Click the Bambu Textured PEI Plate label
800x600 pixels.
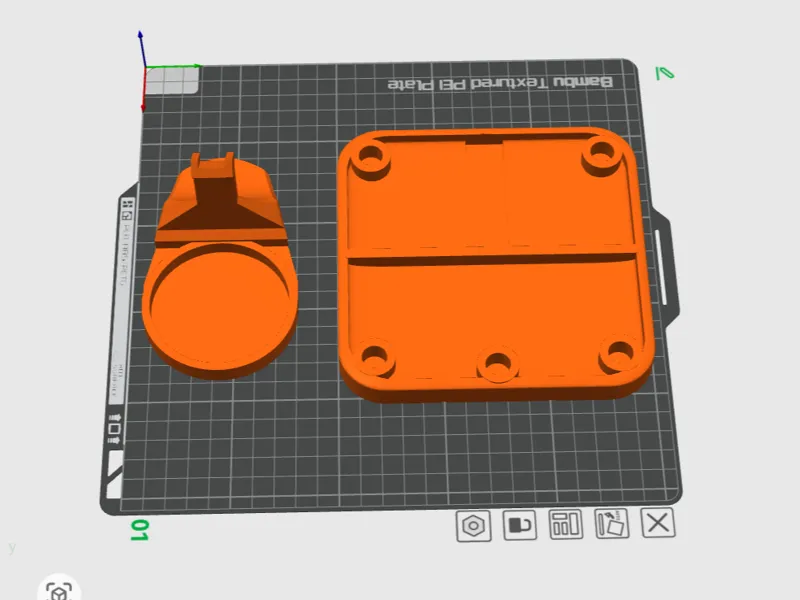click(500, 83)
